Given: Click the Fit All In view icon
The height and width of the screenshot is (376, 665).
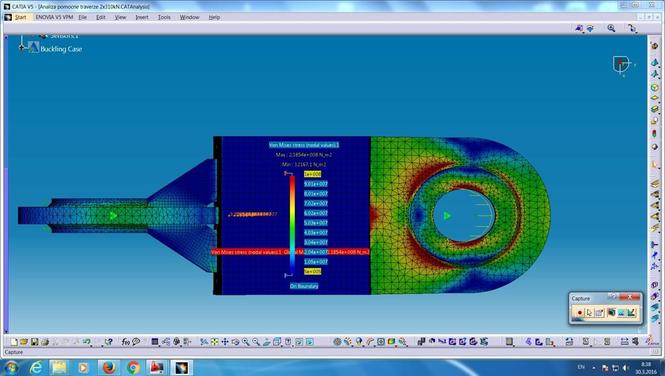Looking at the screenshot, I should pyautogui.click(x=215, y=342).
